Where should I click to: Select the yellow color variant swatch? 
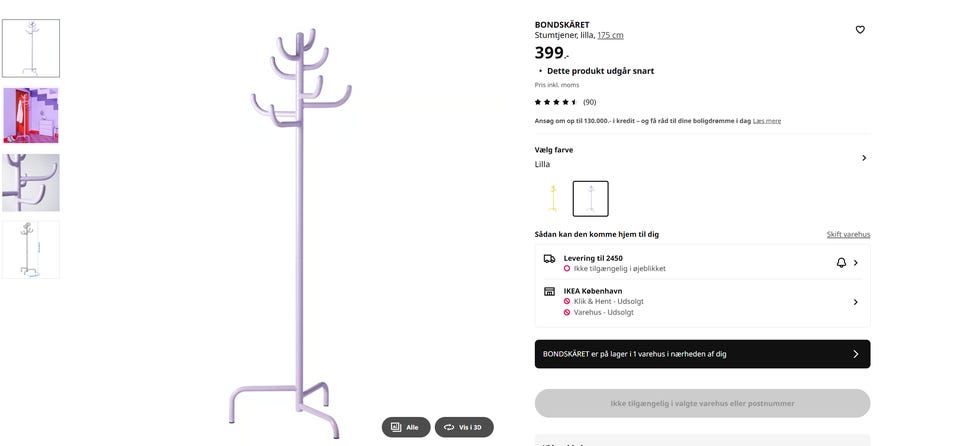click(x=552, y=198)
